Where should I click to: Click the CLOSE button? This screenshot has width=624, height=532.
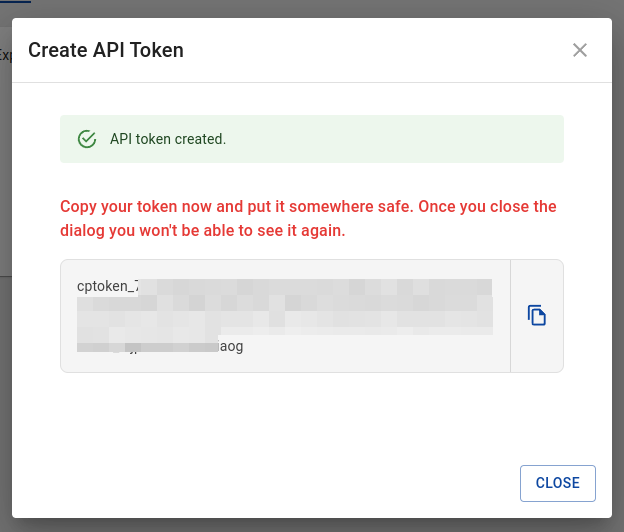558,483
